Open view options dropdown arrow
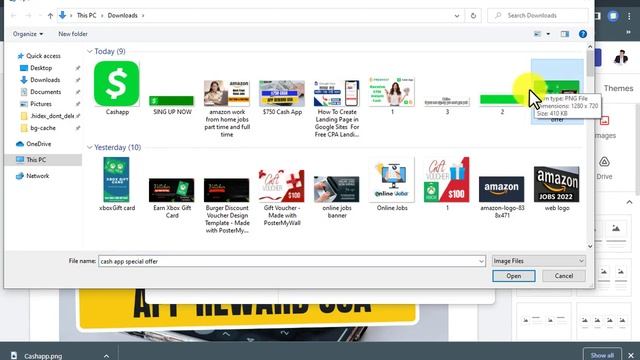Screen dimensions: 640x360 (x=548, y=34)
